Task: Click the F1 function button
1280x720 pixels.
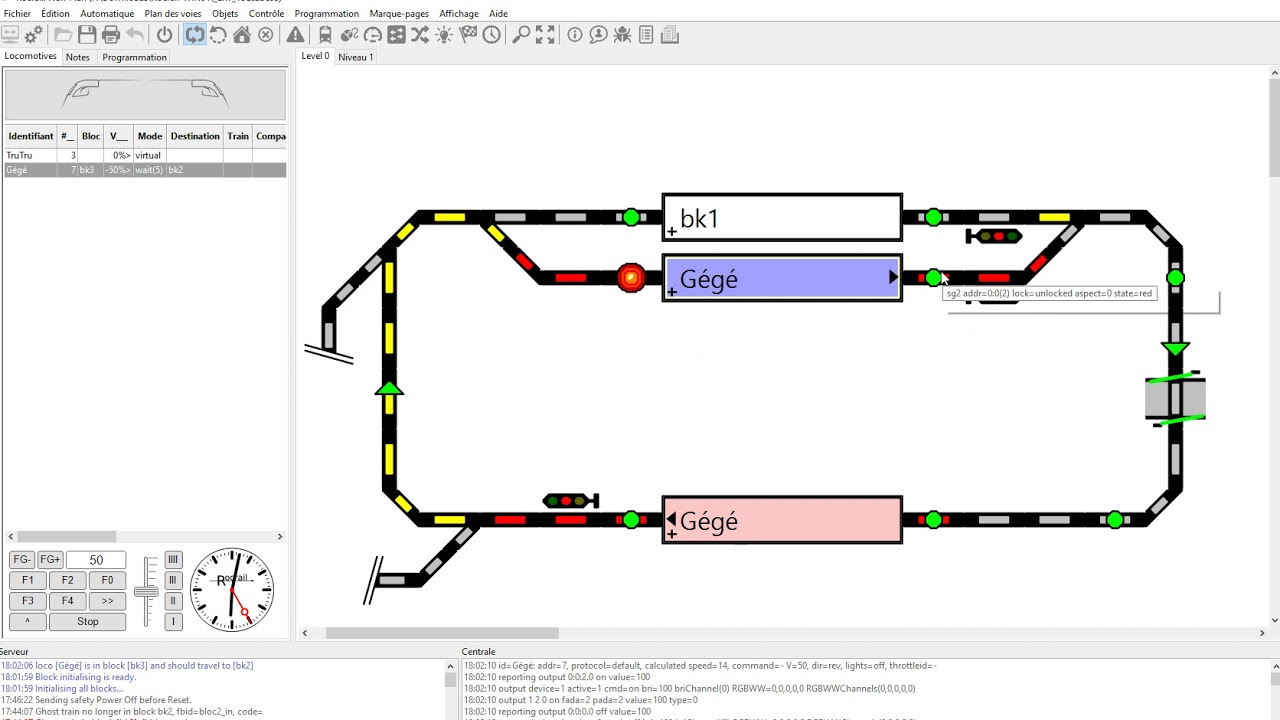Action: click(x=28, y=580)
